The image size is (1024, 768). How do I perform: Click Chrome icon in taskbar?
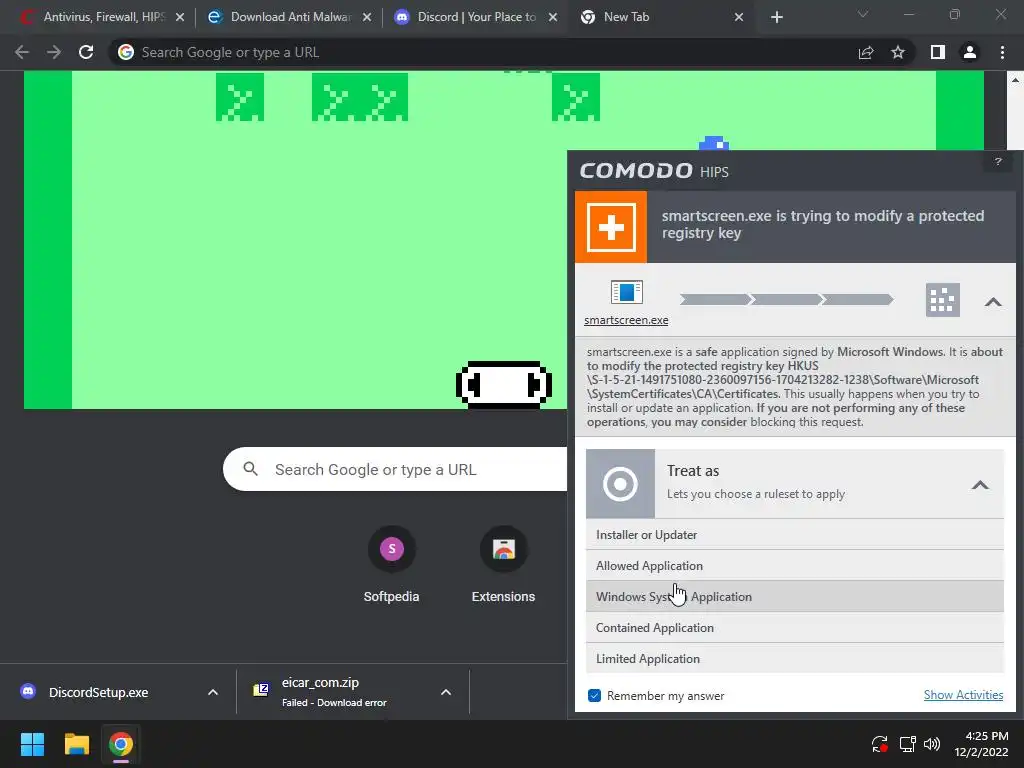click(x=121, y=744)
